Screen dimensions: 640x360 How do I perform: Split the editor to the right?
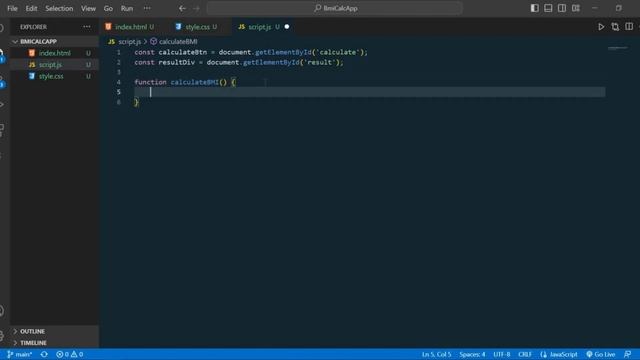[629, 27]
